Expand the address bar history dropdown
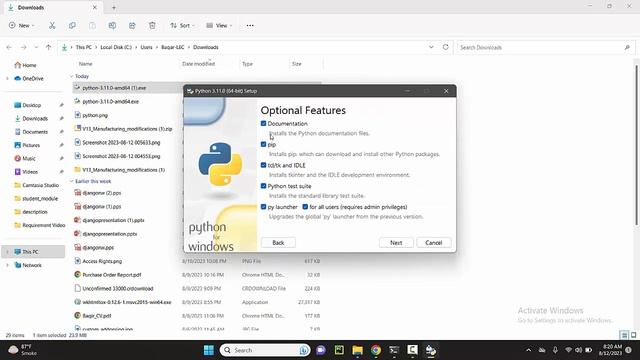The image size is (640, 360). click(x=431, y=47)
